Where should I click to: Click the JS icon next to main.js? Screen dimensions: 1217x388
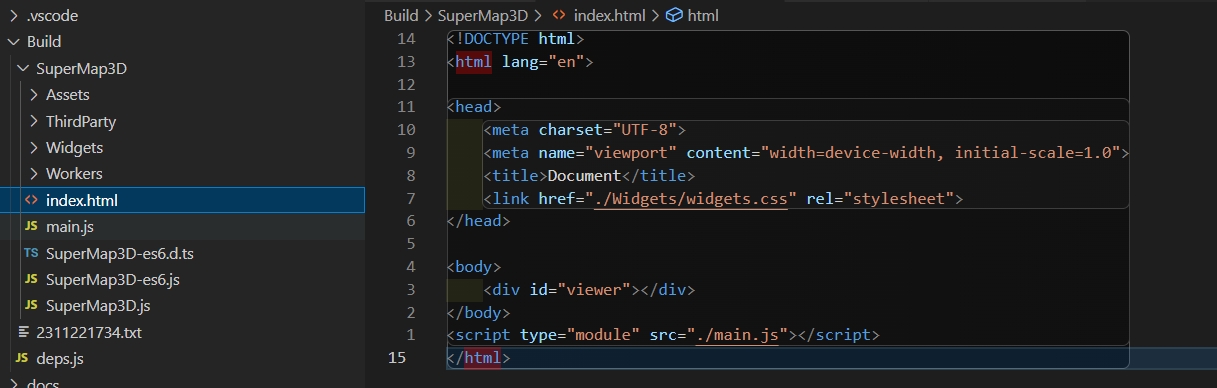[31, 227]
